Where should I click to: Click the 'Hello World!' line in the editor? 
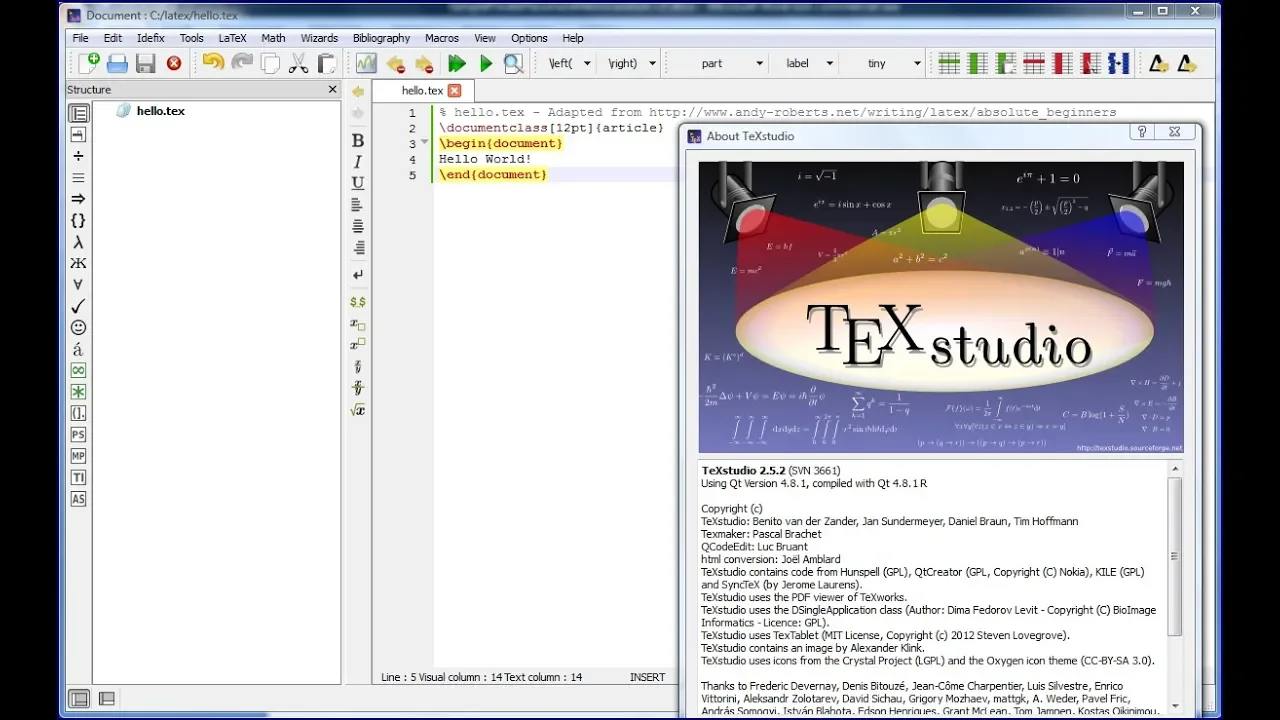pyautogui.click(x=485, y=159)
